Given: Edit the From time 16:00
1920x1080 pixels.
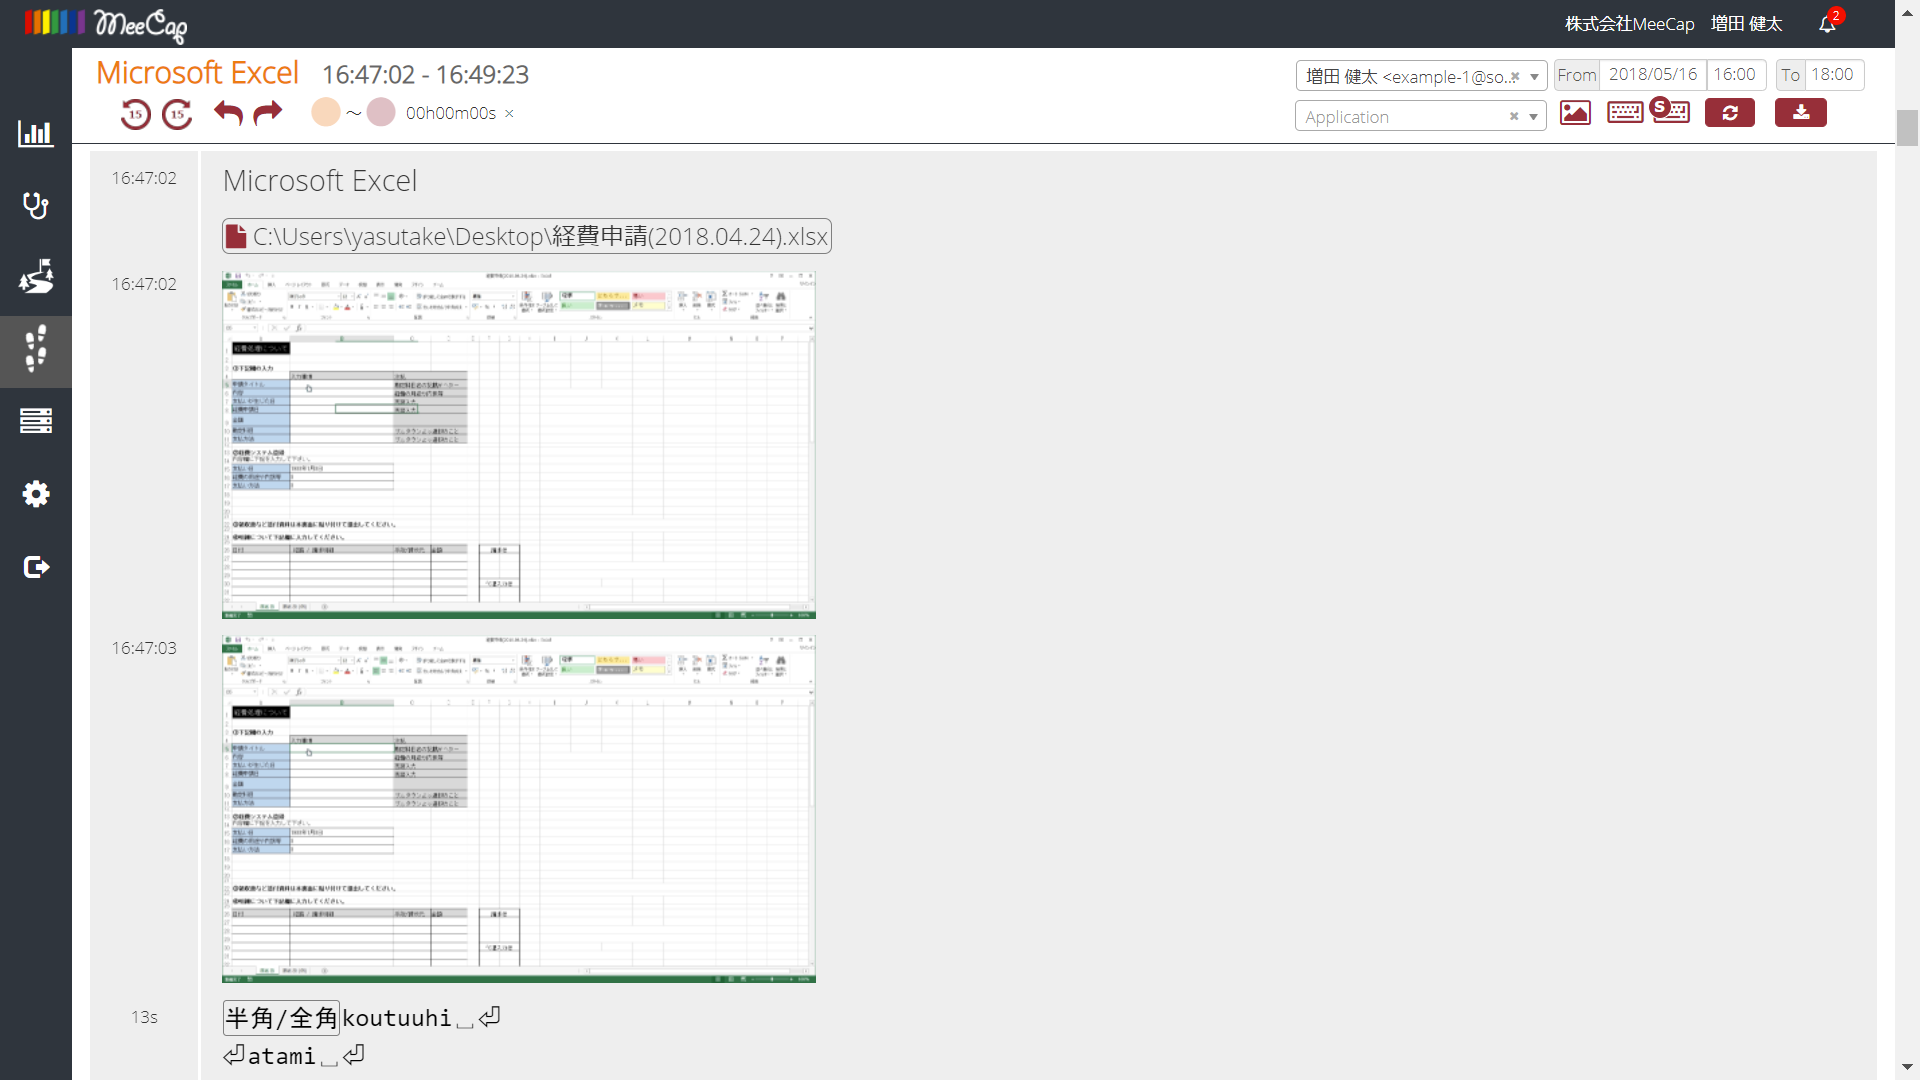Looking at the screenshot, I should pyautogui.click(x=1735, y=75).
